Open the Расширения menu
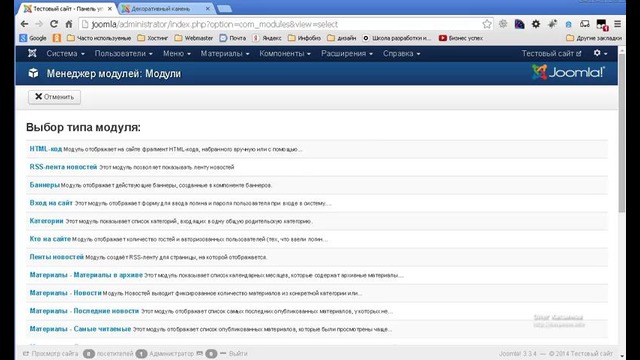This screenshot has width=640, height=360. point(347,53)
